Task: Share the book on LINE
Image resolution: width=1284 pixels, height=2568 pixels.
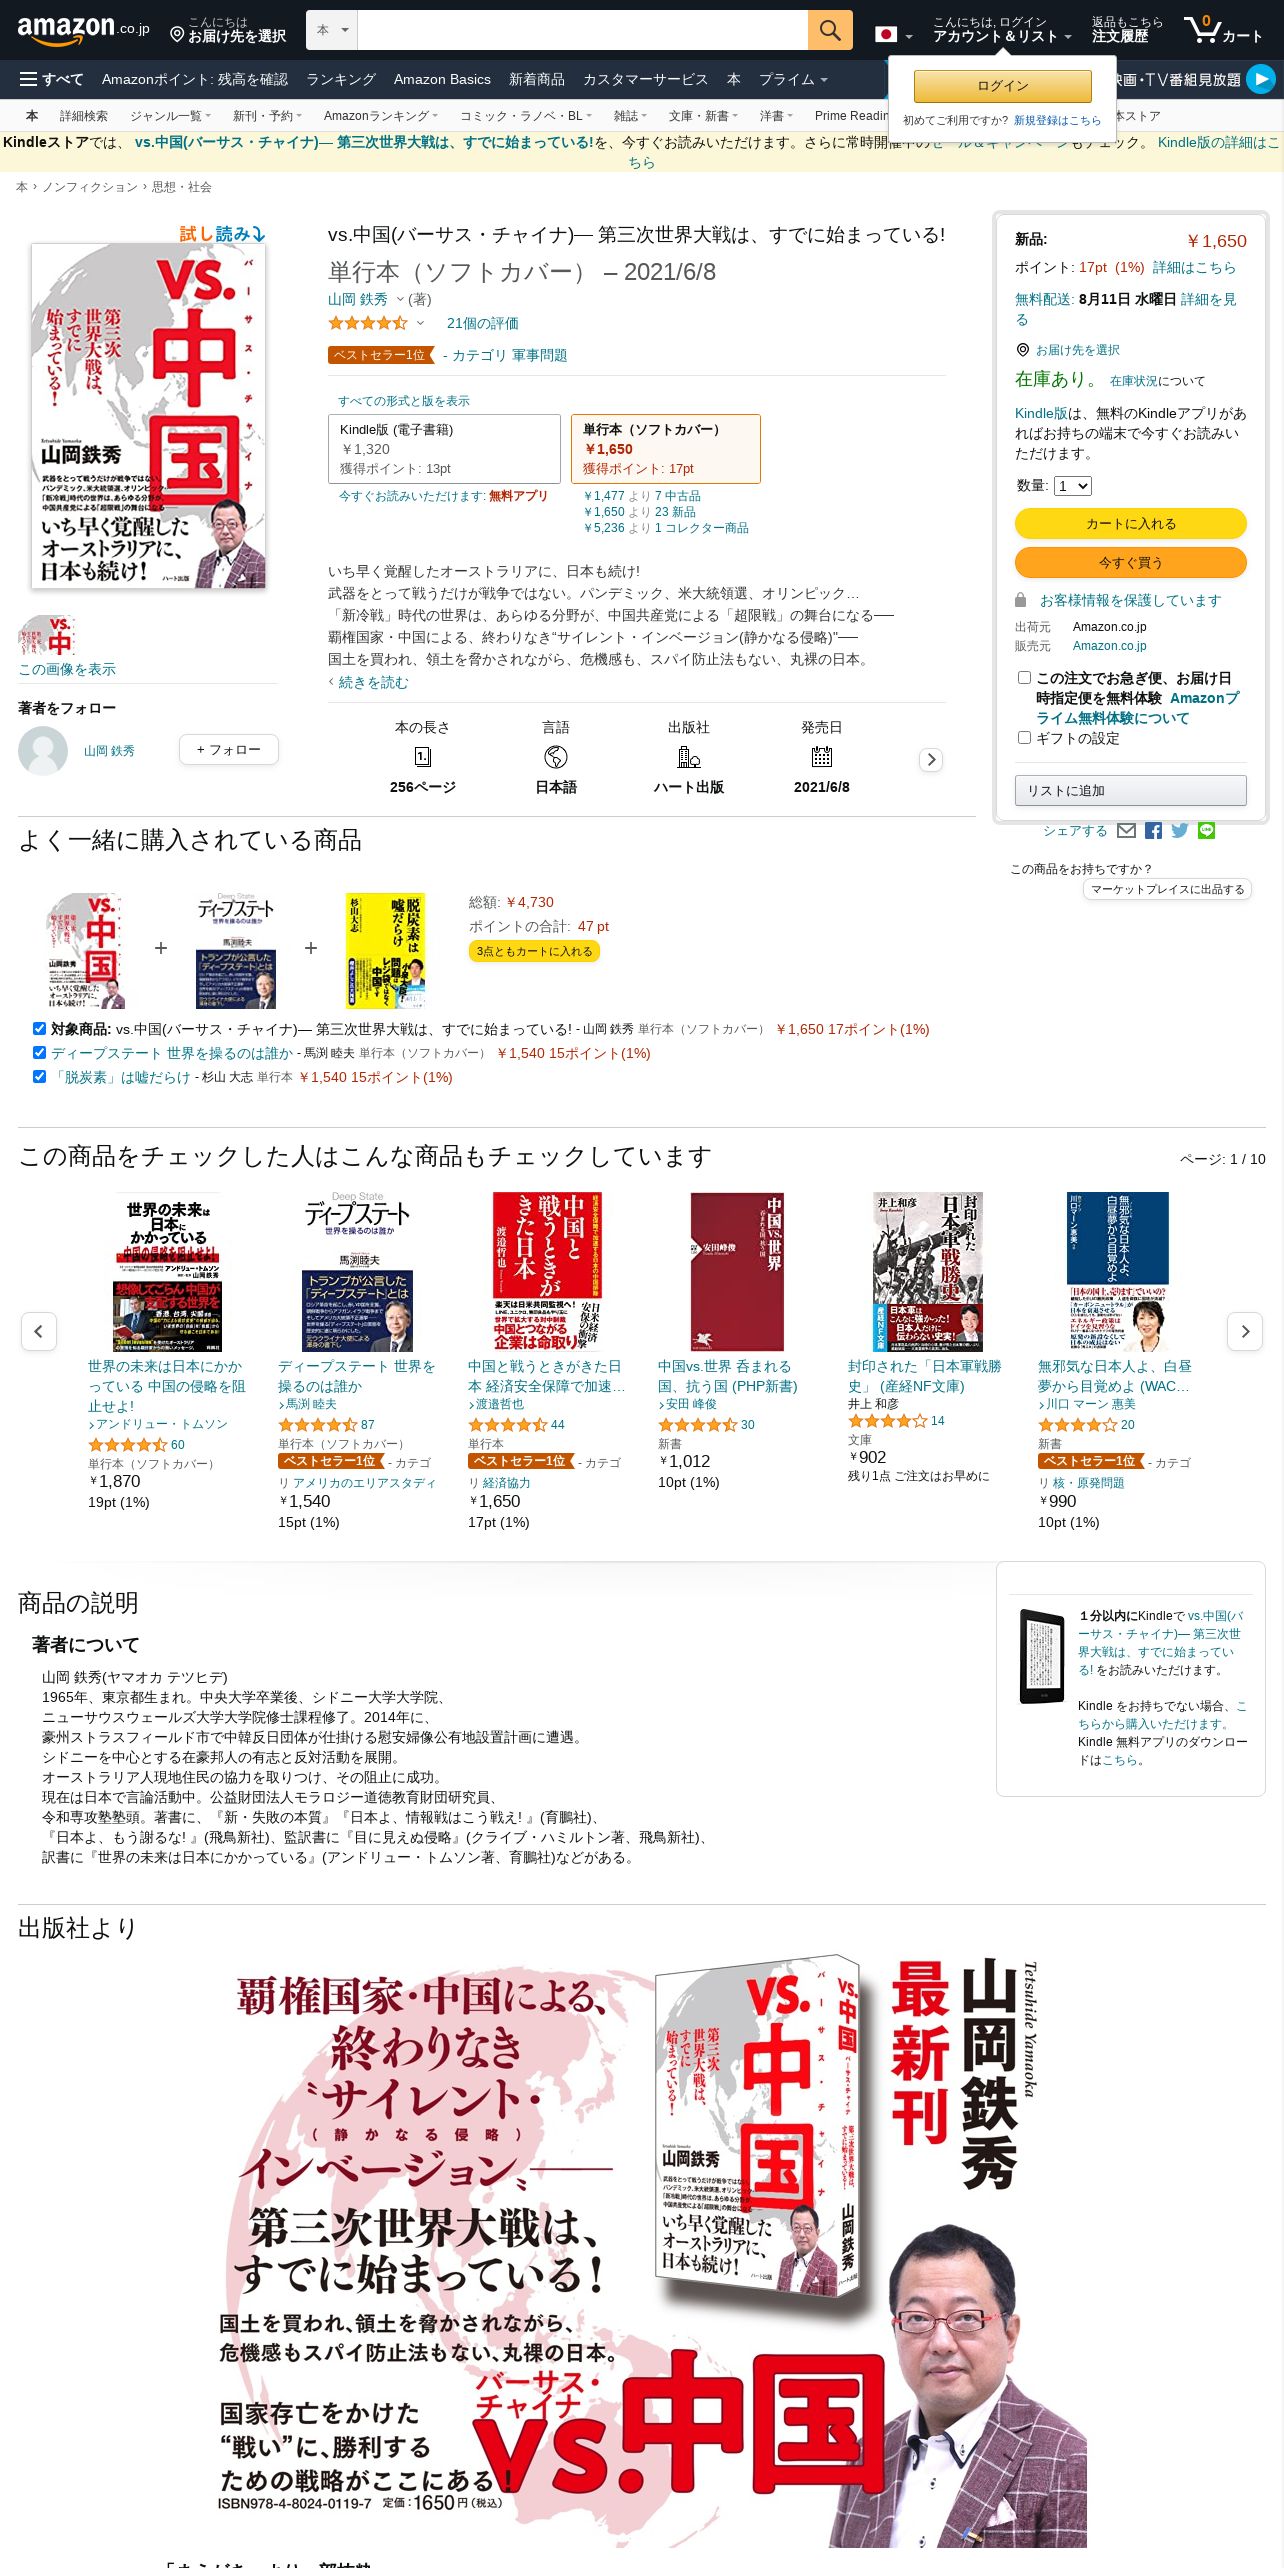Action: pyautogui.click(x=1207, y=830)
